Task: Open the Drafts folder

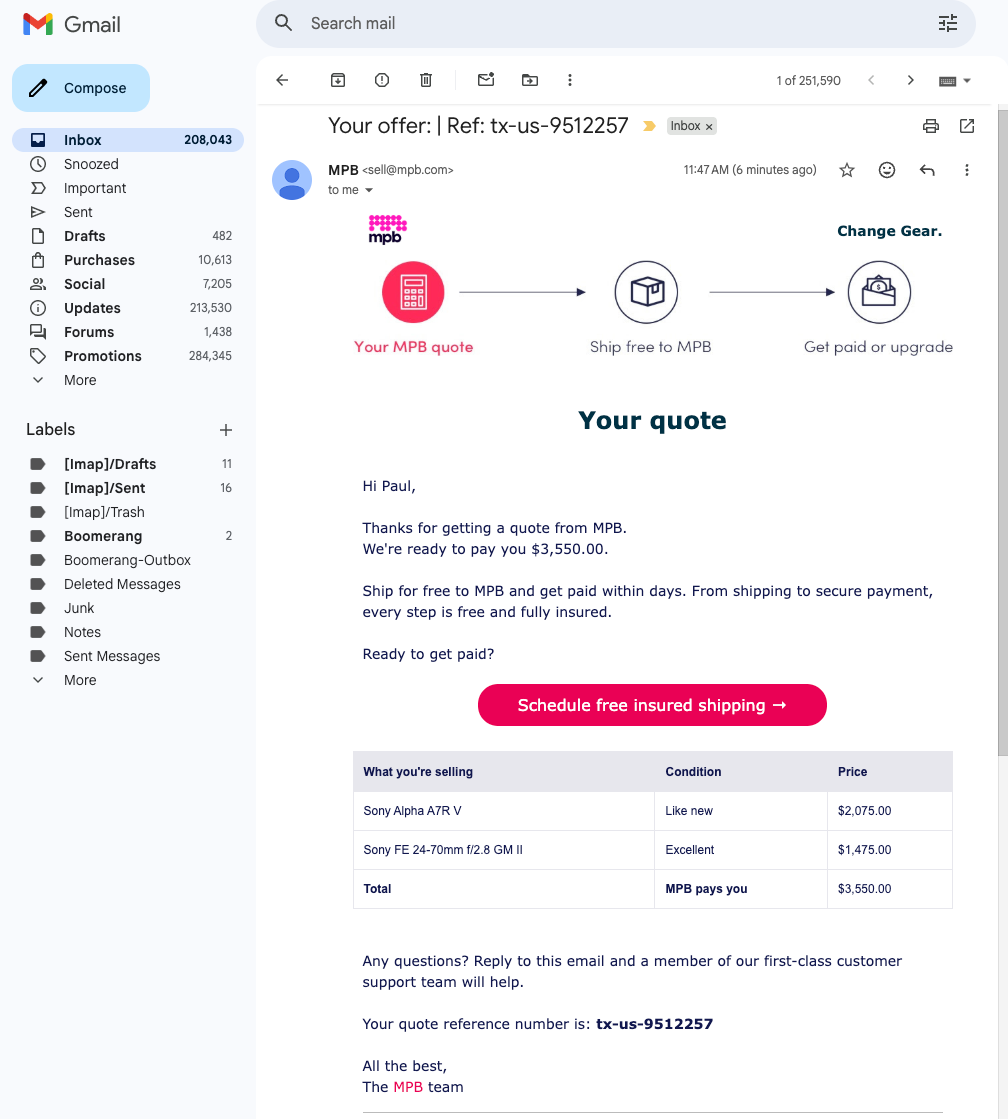Action: point(84,236)
